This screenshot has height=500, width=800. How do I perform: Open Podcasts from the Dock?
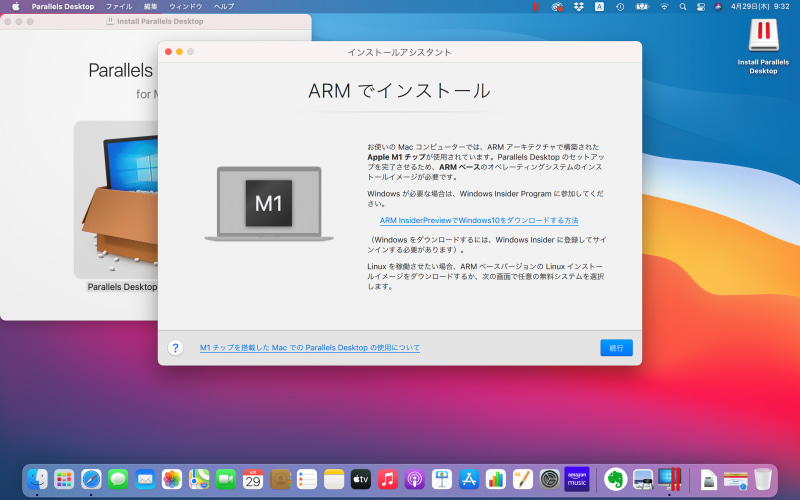(415, 479)
